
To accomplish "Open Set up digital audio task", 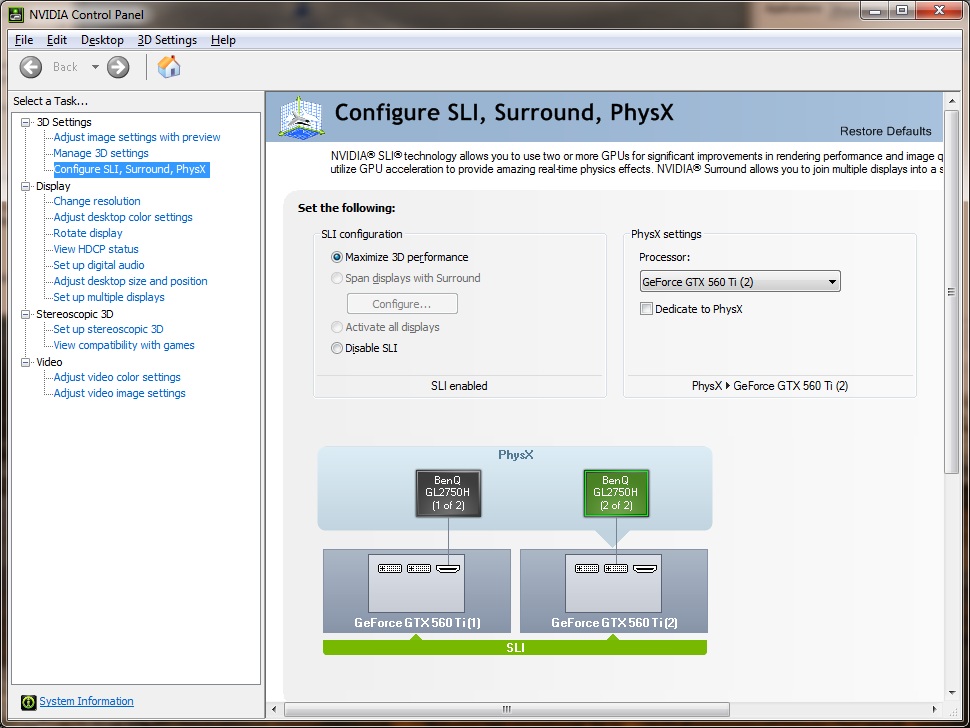I will (99, 265).
